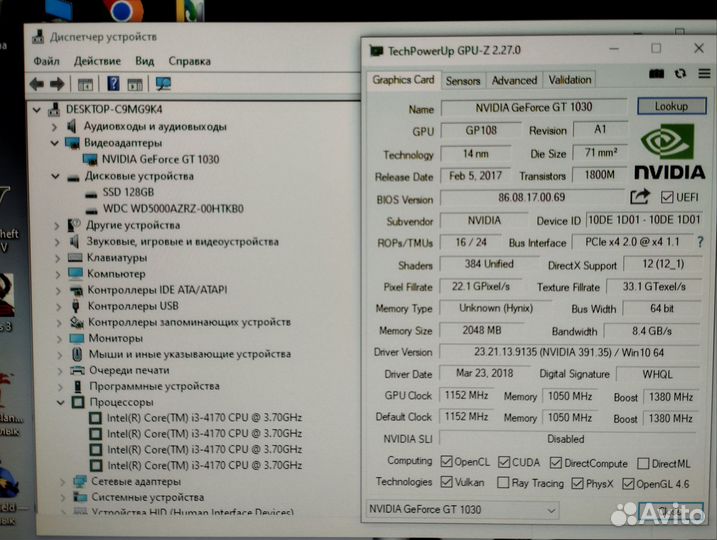This screenshot has width=717, height=540.
Task: Click the blue Help icon in Device Manager toolbar
Action: click(x=114, y=84)
